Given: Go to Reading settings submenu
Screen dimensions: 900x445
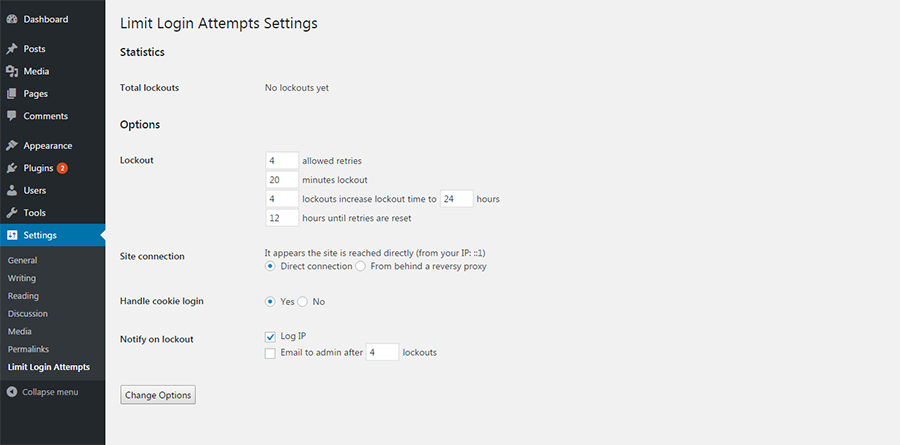Looking at the screenshot, I should click(23, 296).
